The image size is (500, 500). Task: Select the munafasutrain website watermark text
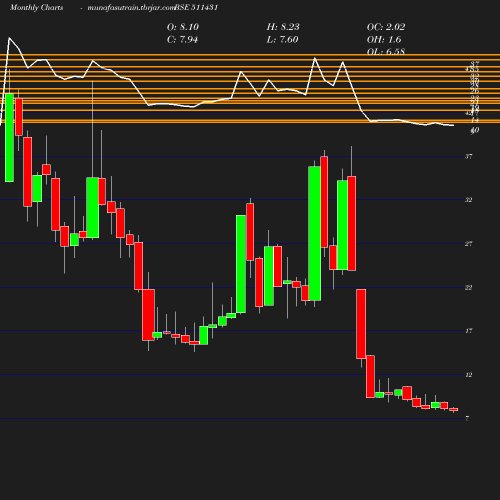coord(131,8)
